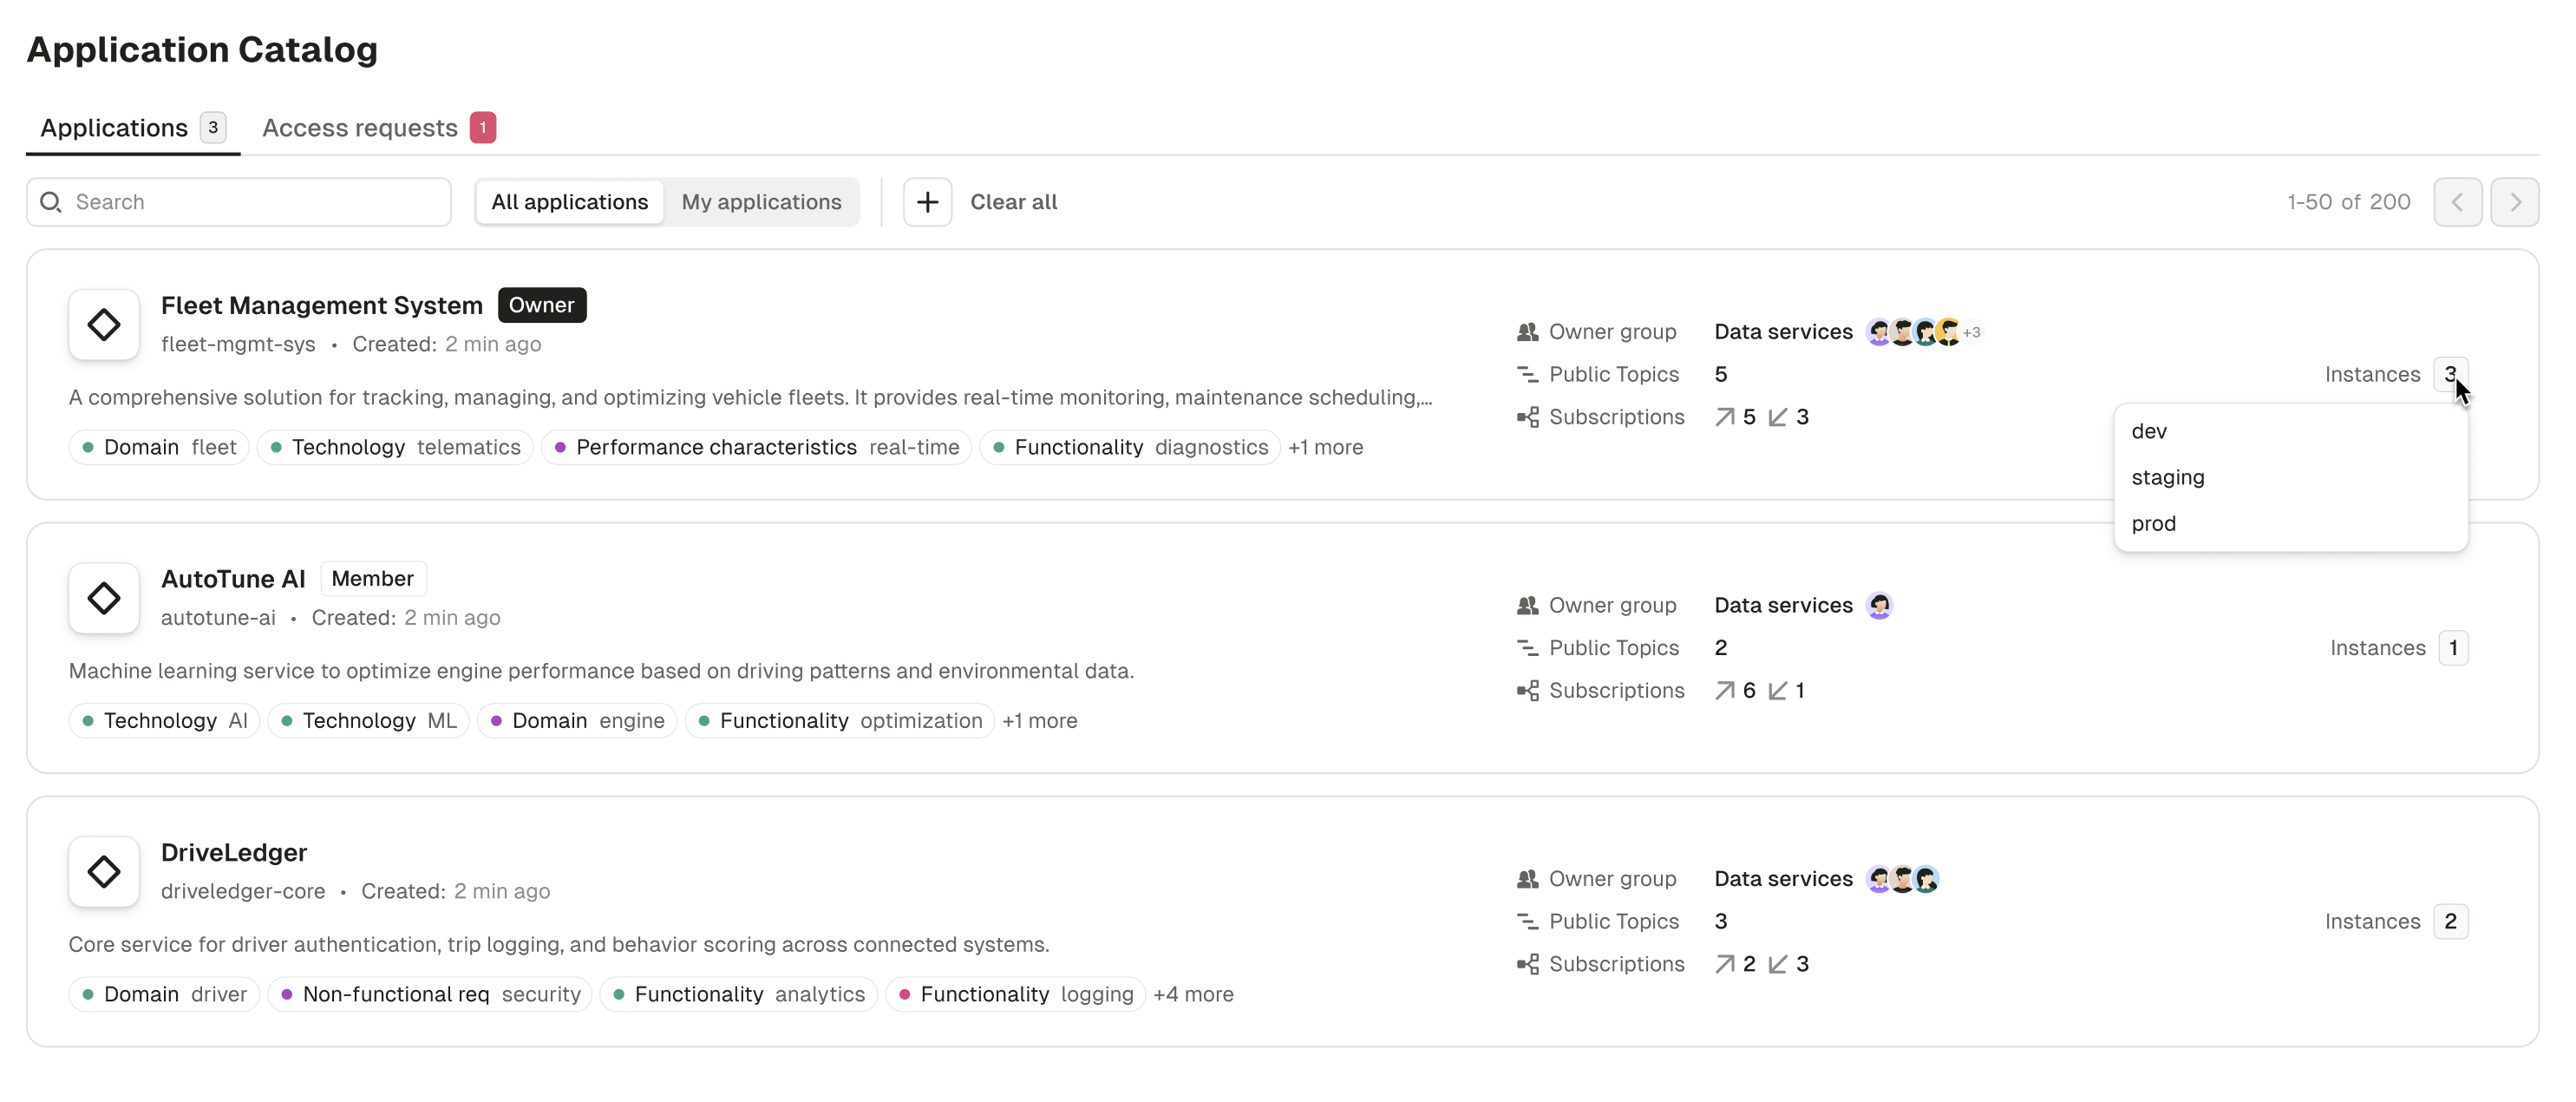Viewport: 2576px width, 1102px height.
Task: Click the Technology telematics tag
Action: (x=395, y=447)
